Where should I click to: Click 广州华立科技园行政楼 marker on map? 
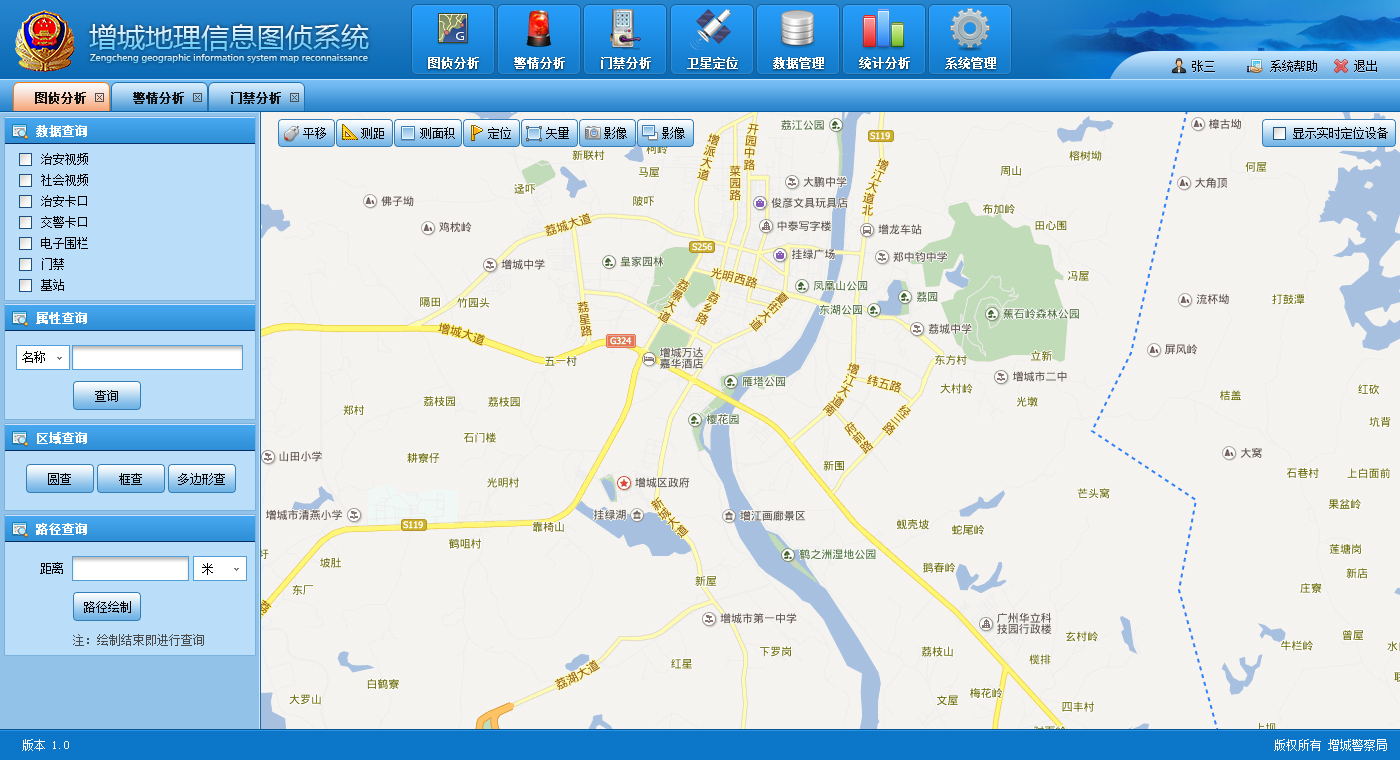click(986, 623)
